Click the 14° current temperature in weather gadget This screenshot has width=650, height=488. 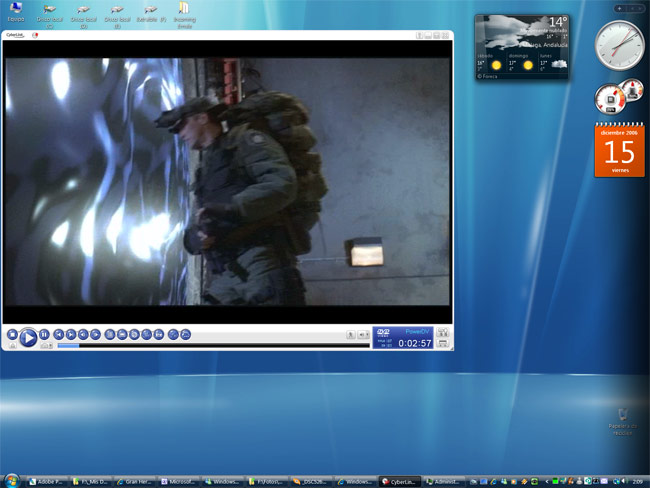558,22
